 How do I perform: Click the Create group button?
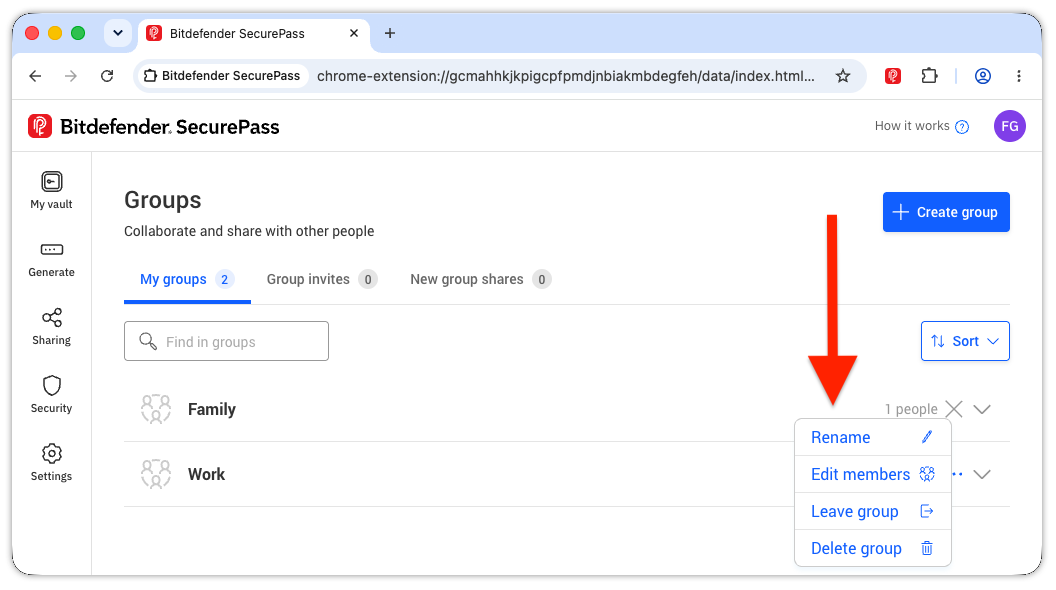pos(946,212)
